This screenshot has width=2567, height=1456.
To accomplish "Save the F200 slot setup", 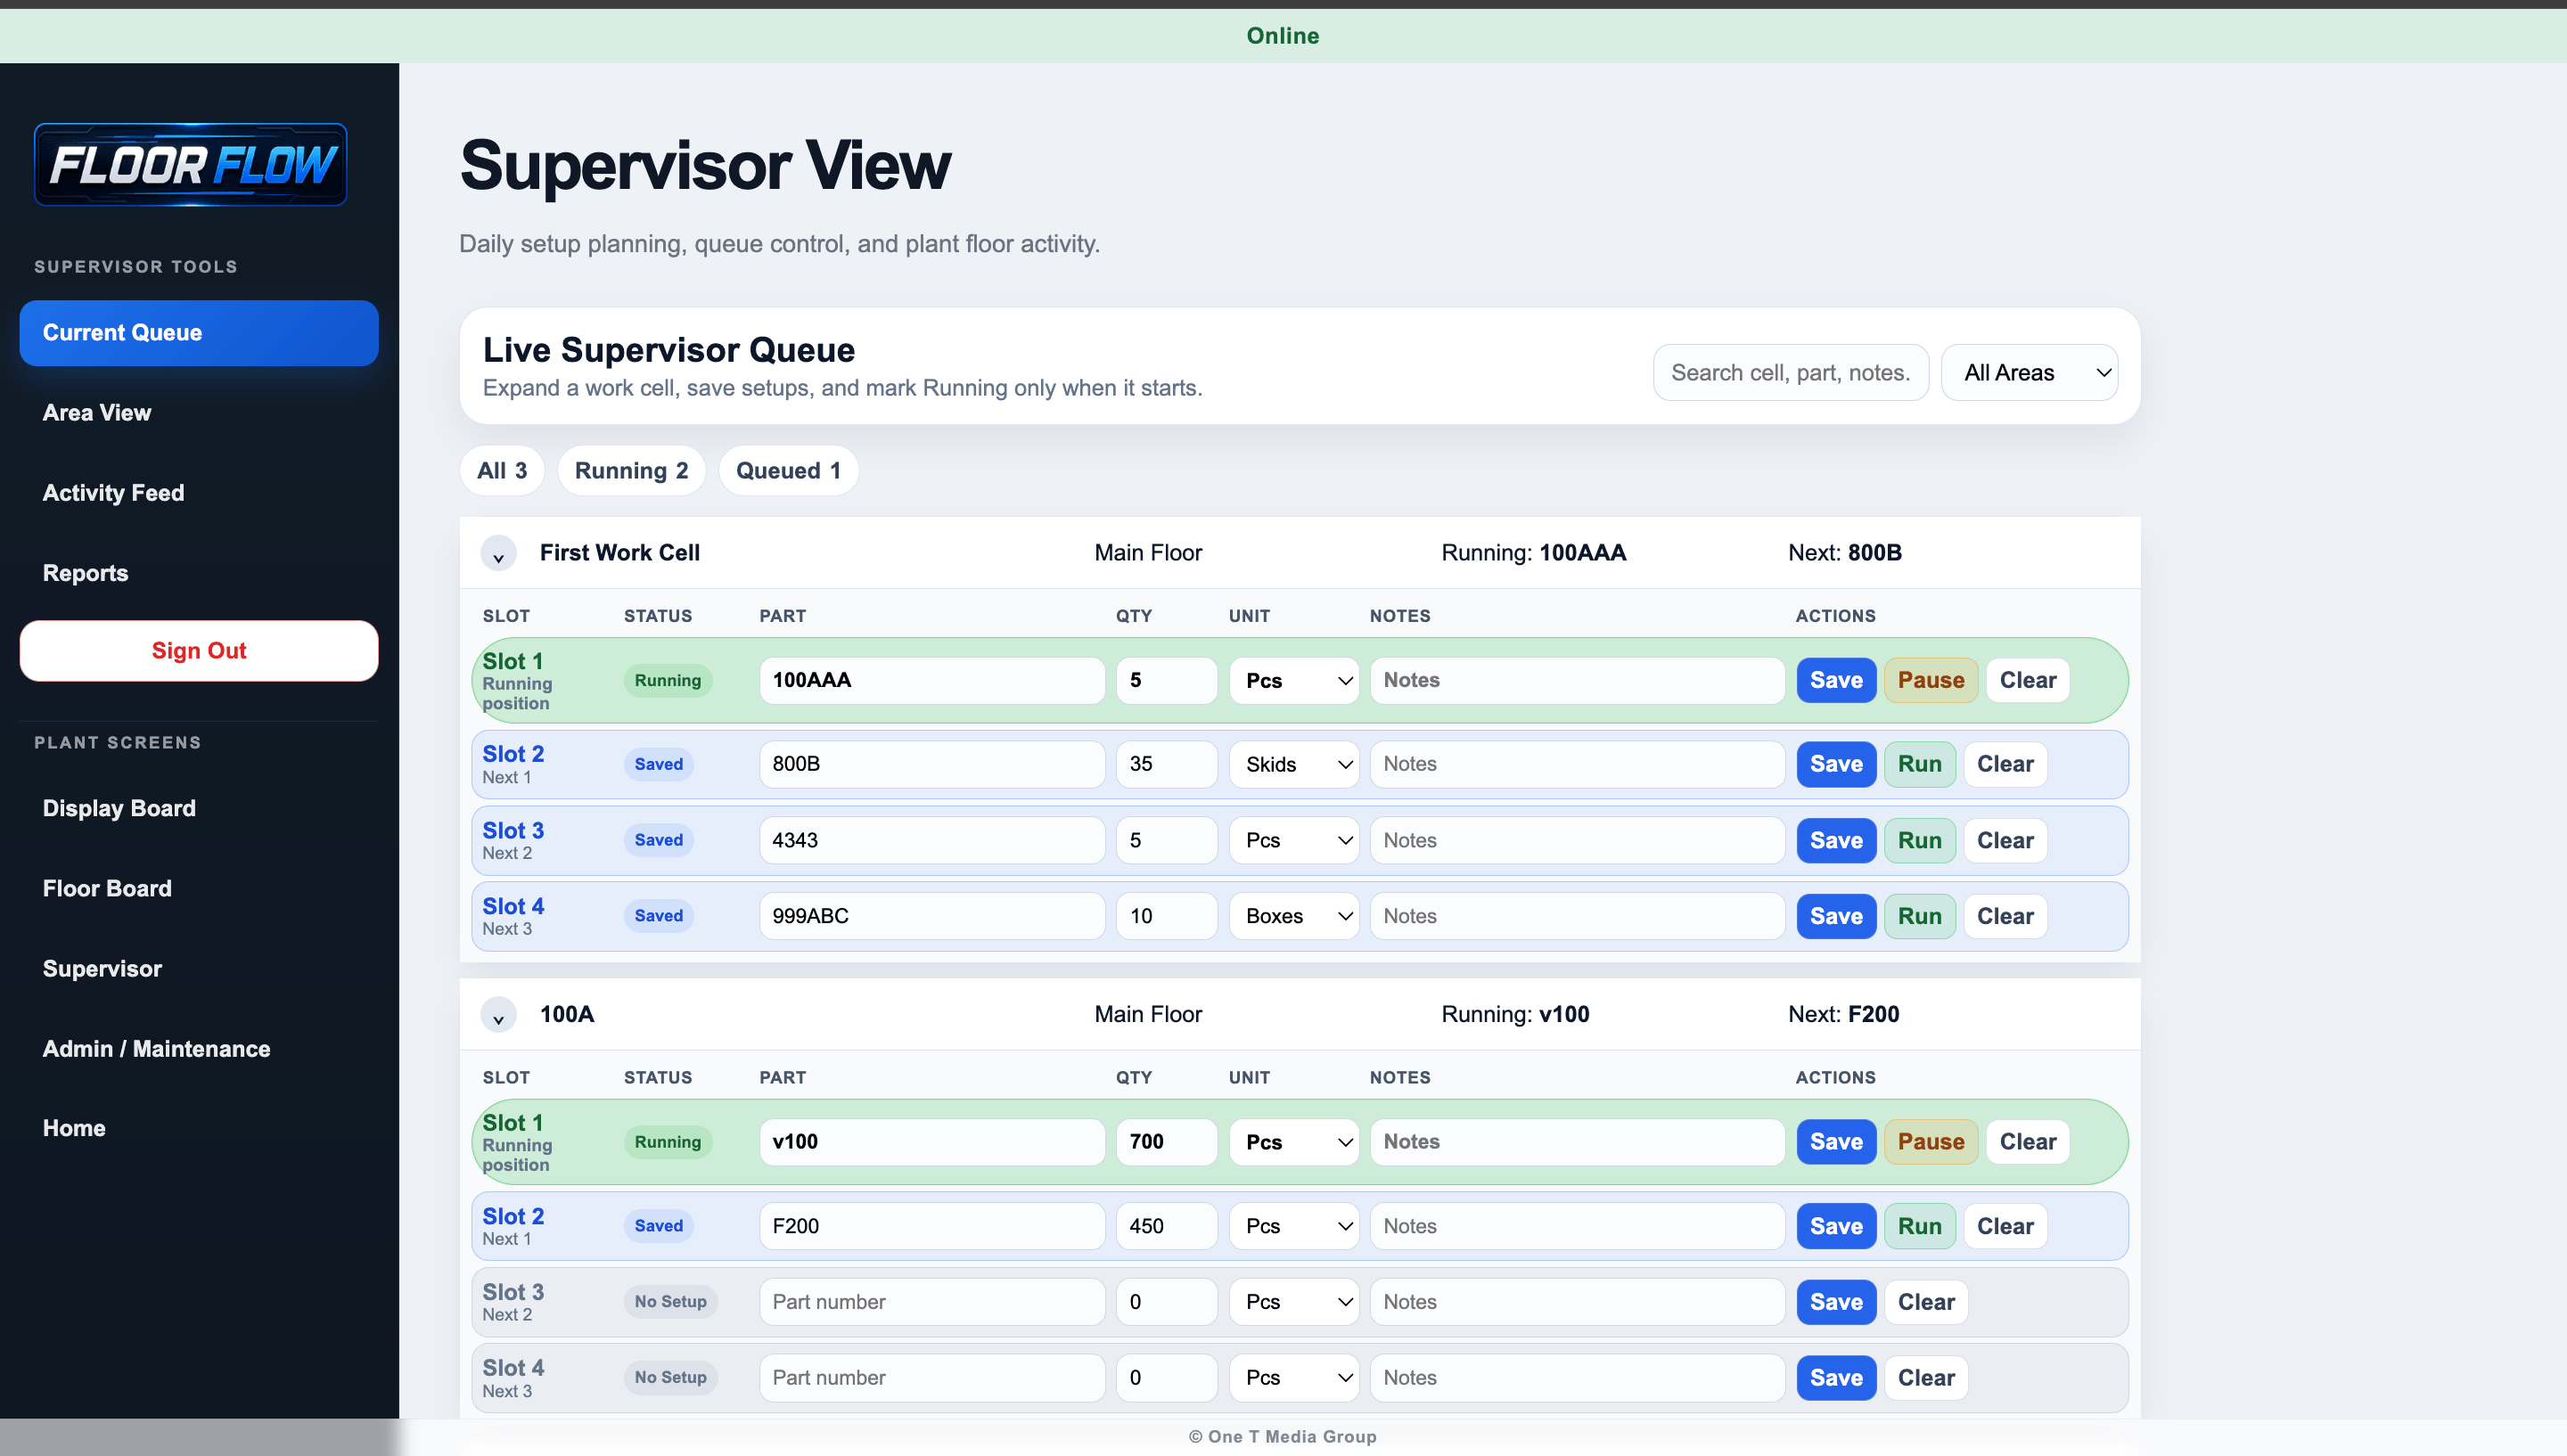I will [x=1836, y=1226].
